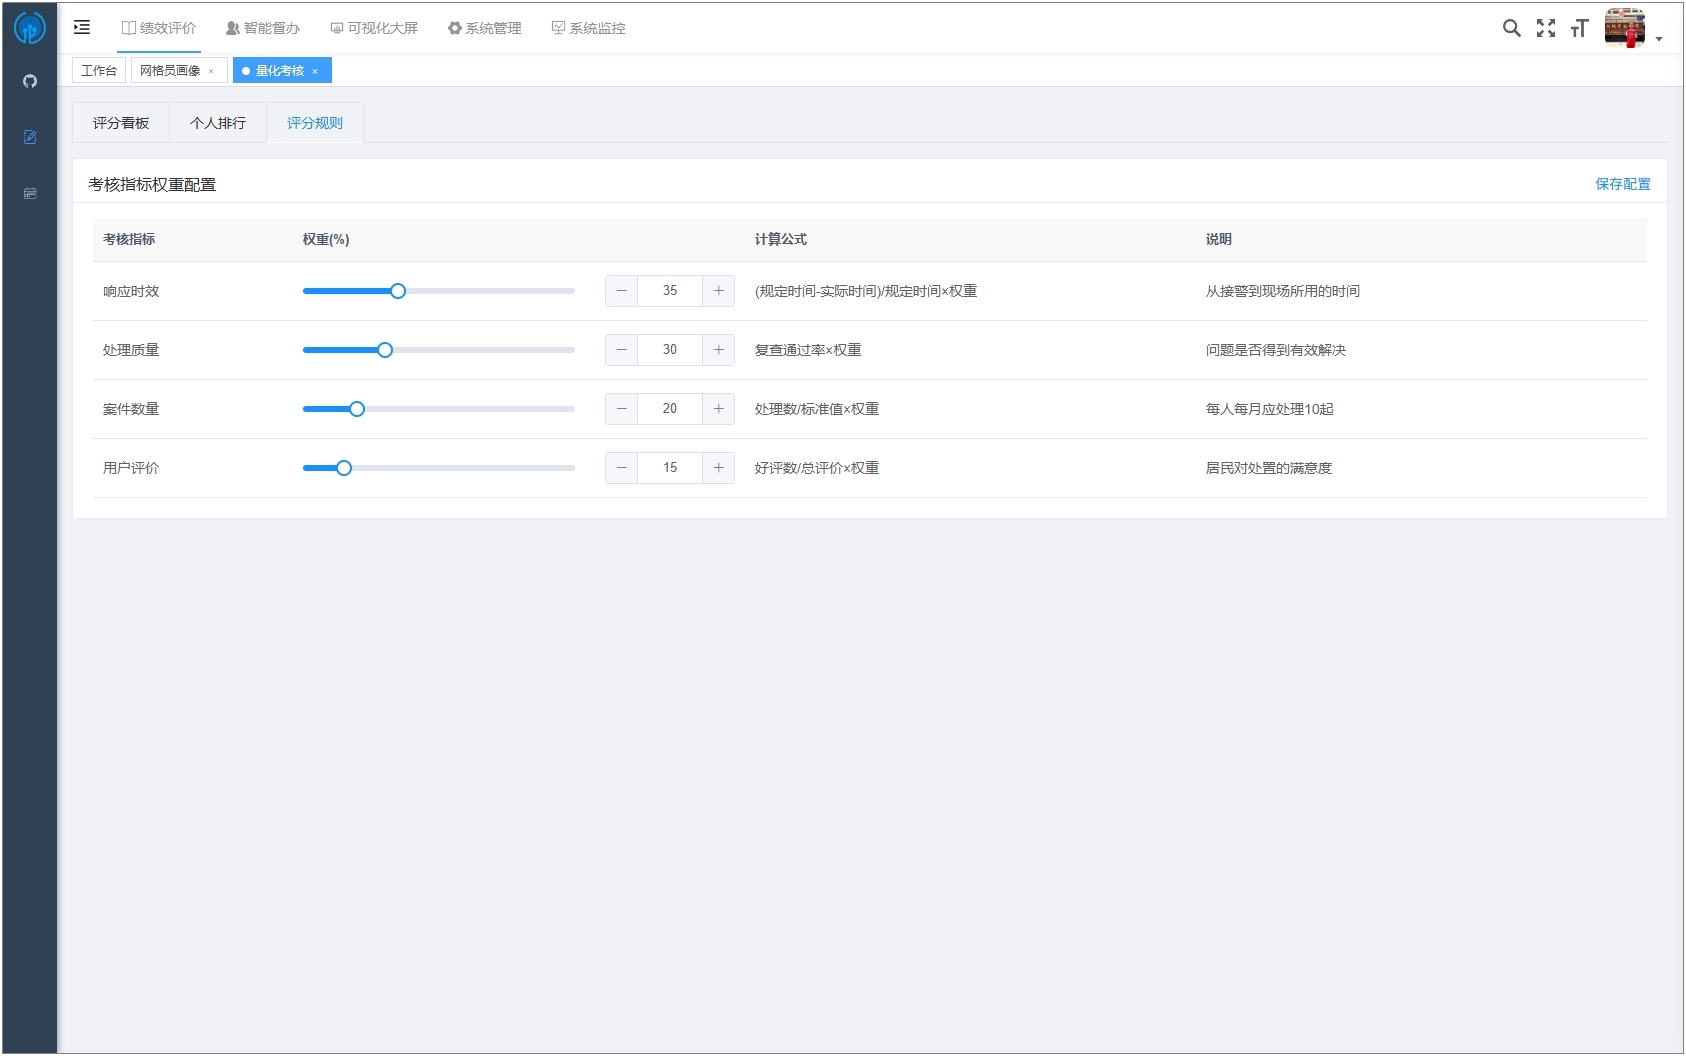Expand the user avatar dropdown arrow
1686x1058 pixels.
(1659, 39)
